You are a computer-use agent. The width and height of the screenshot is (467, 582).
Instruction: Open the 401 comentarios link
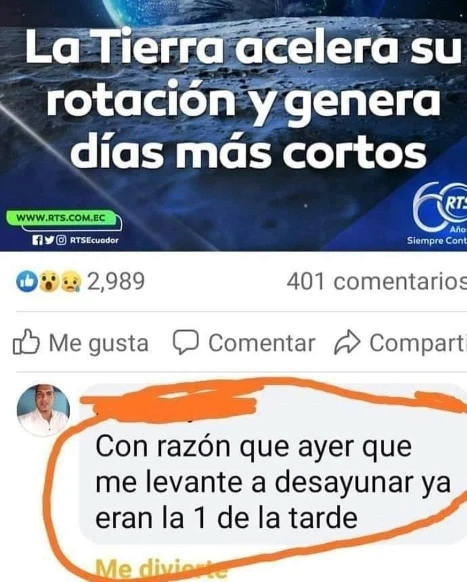376,282
